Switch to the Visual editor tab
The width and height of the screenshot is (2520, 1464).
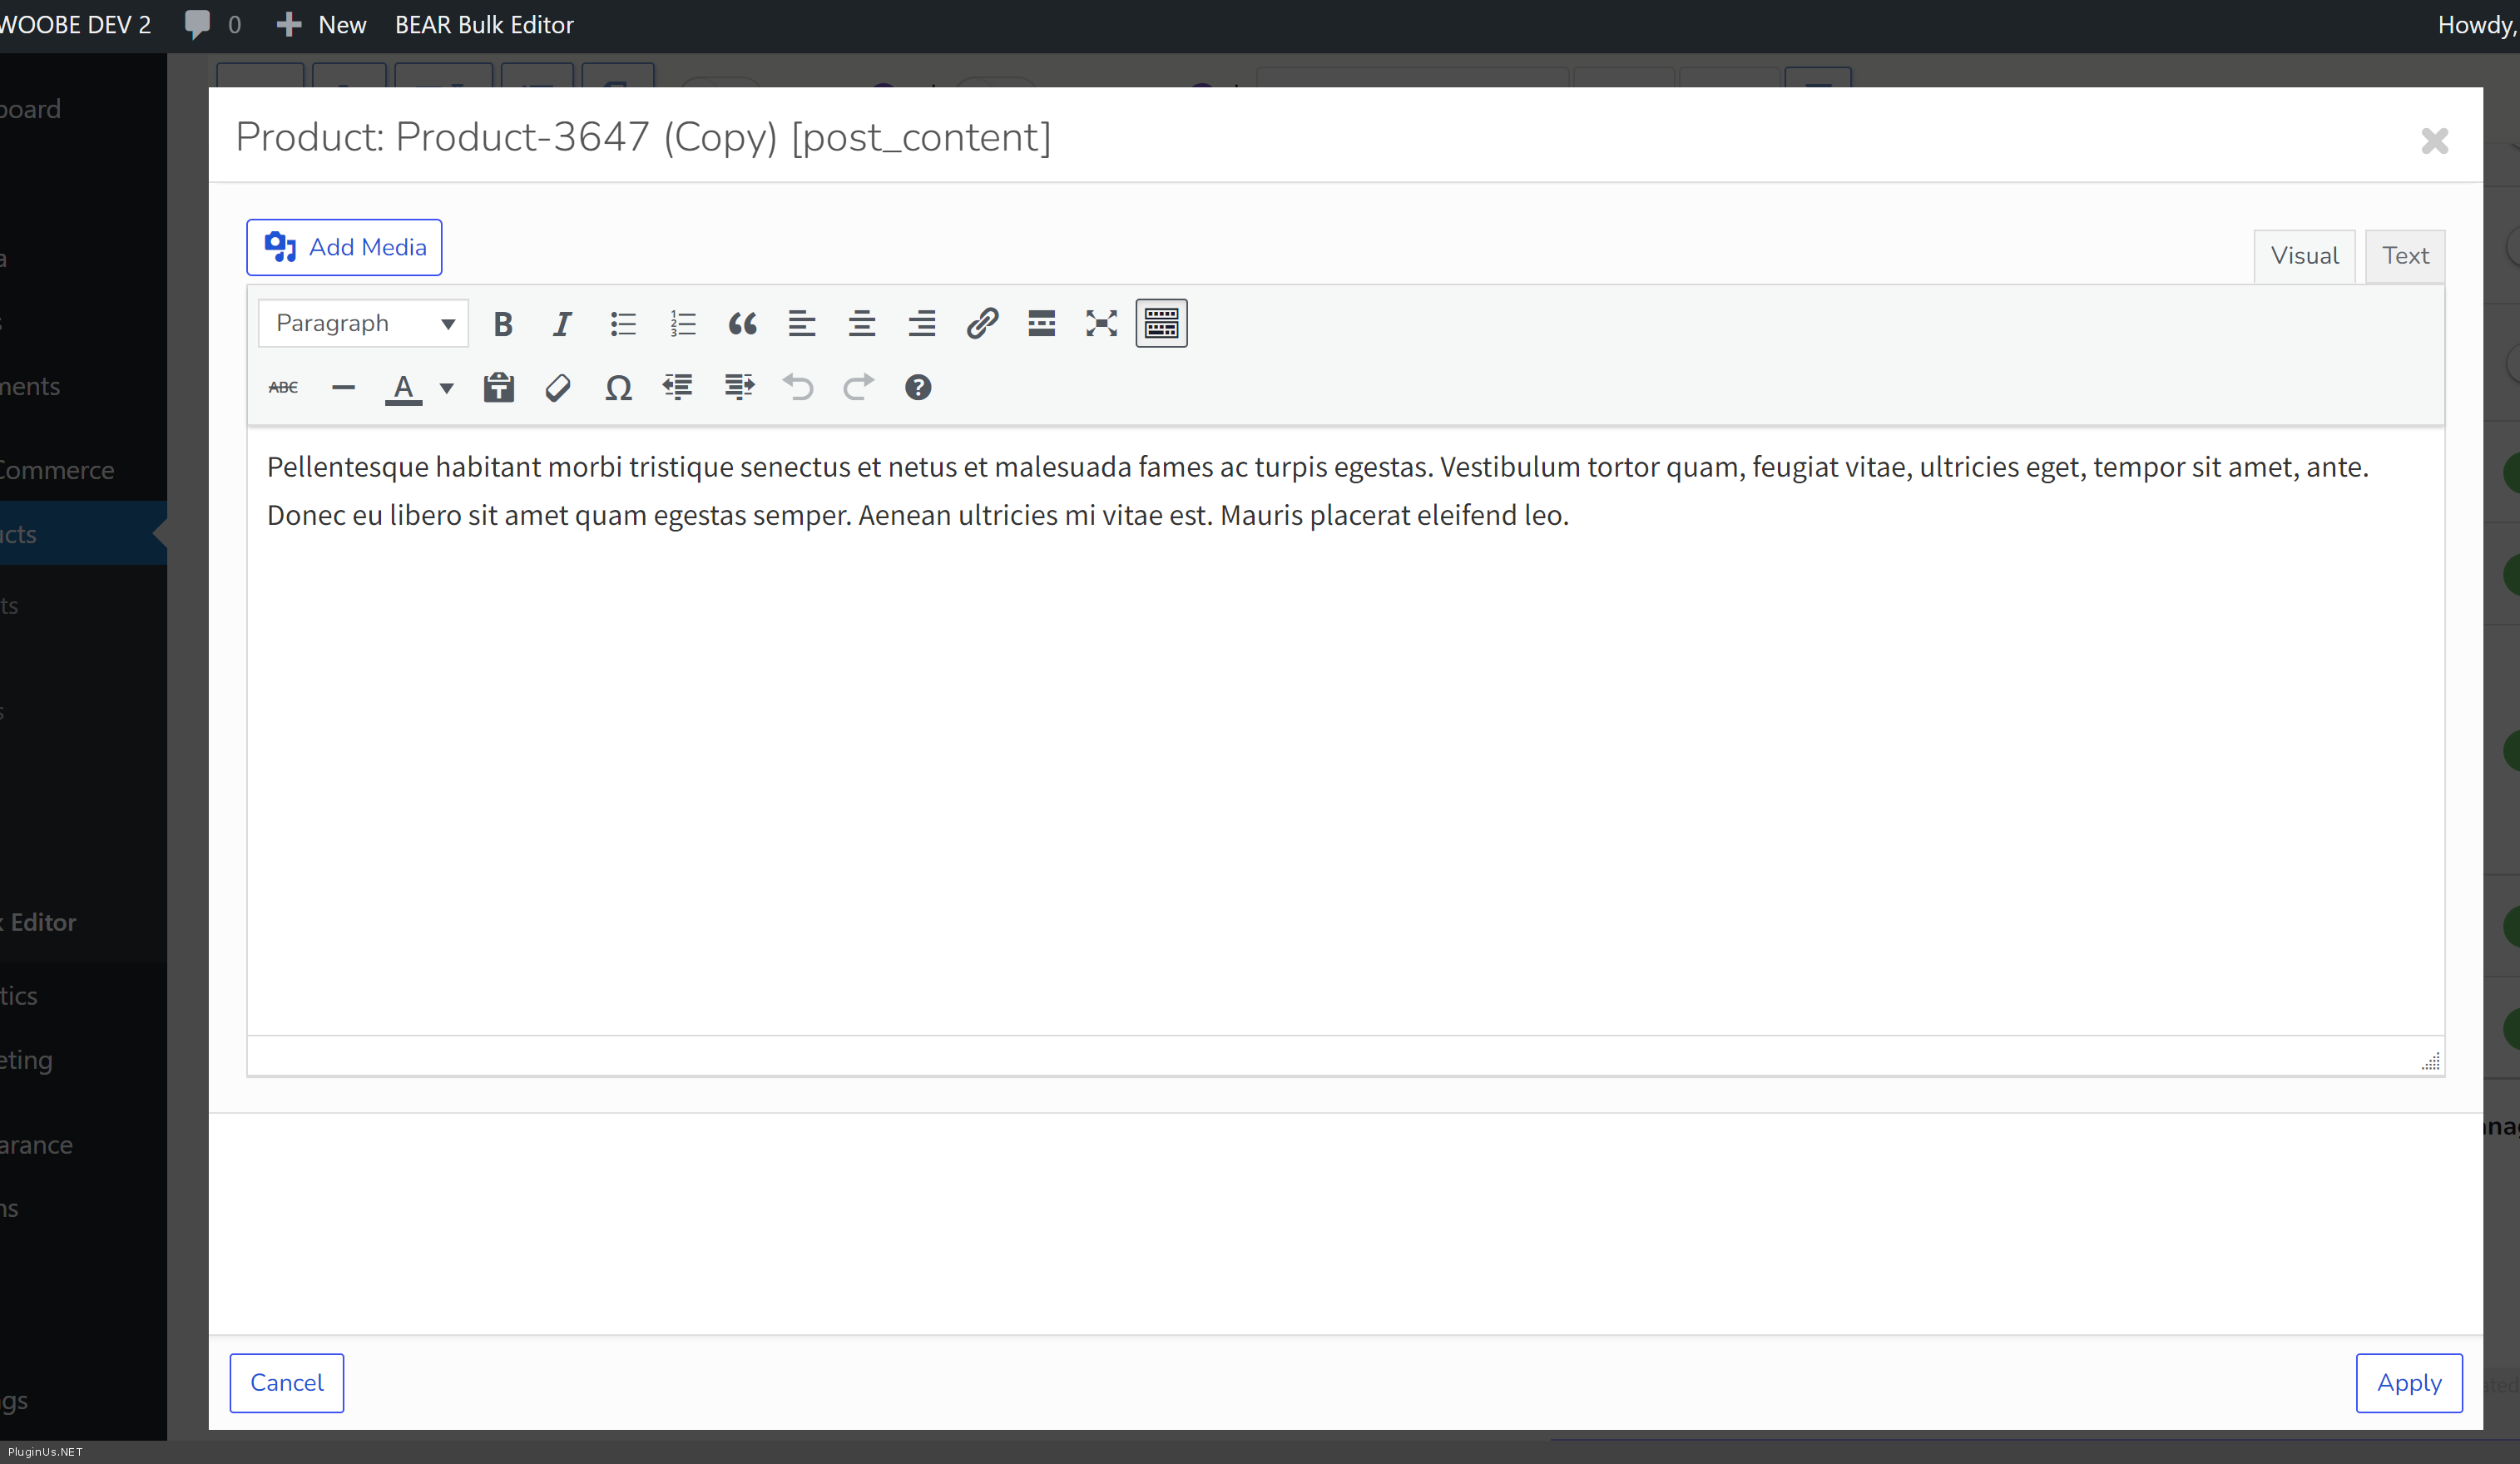click(2304, 256)
